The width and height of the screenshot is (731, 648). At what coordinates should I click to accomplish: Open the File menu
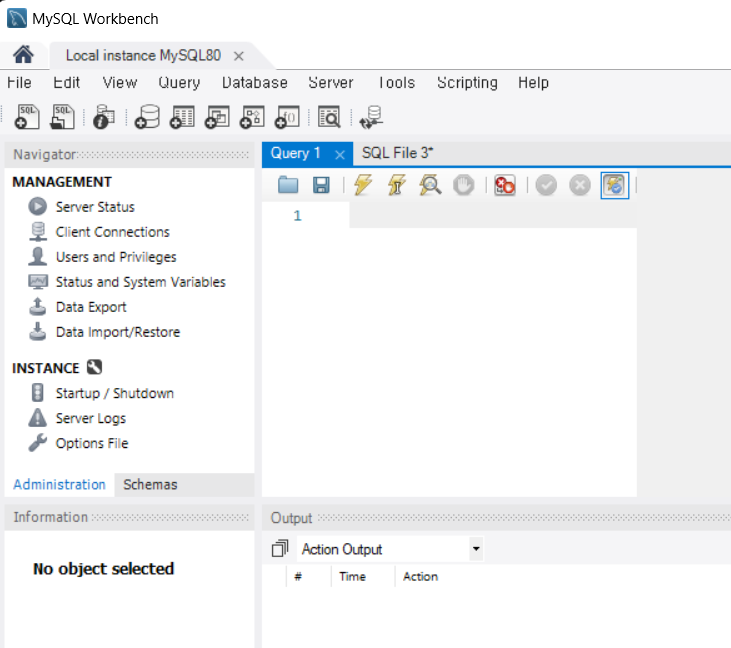point(19,83)
